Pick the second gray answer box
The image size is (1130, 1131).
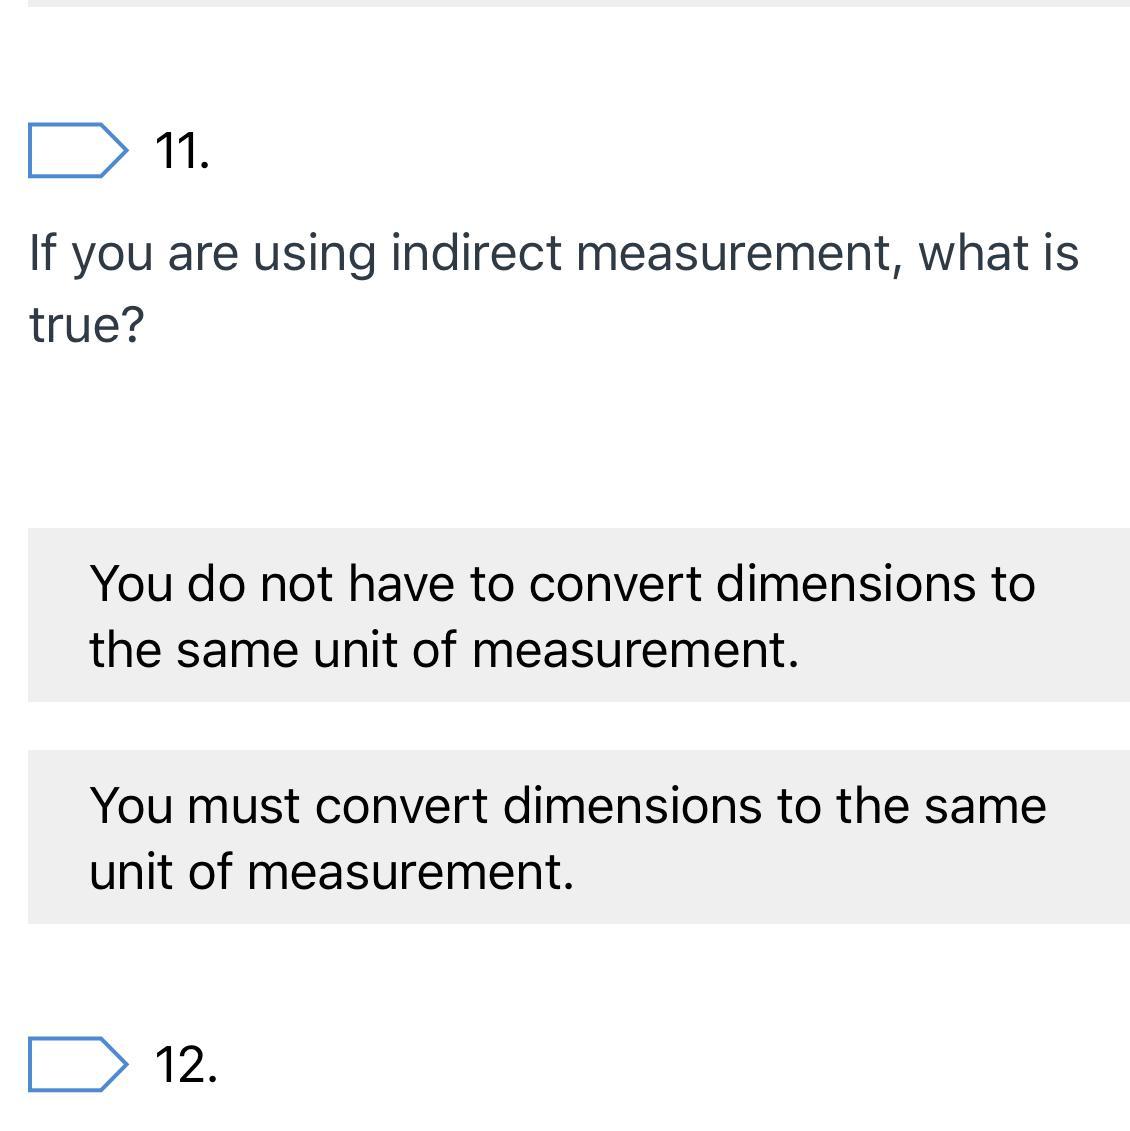(x=578, y=837)
